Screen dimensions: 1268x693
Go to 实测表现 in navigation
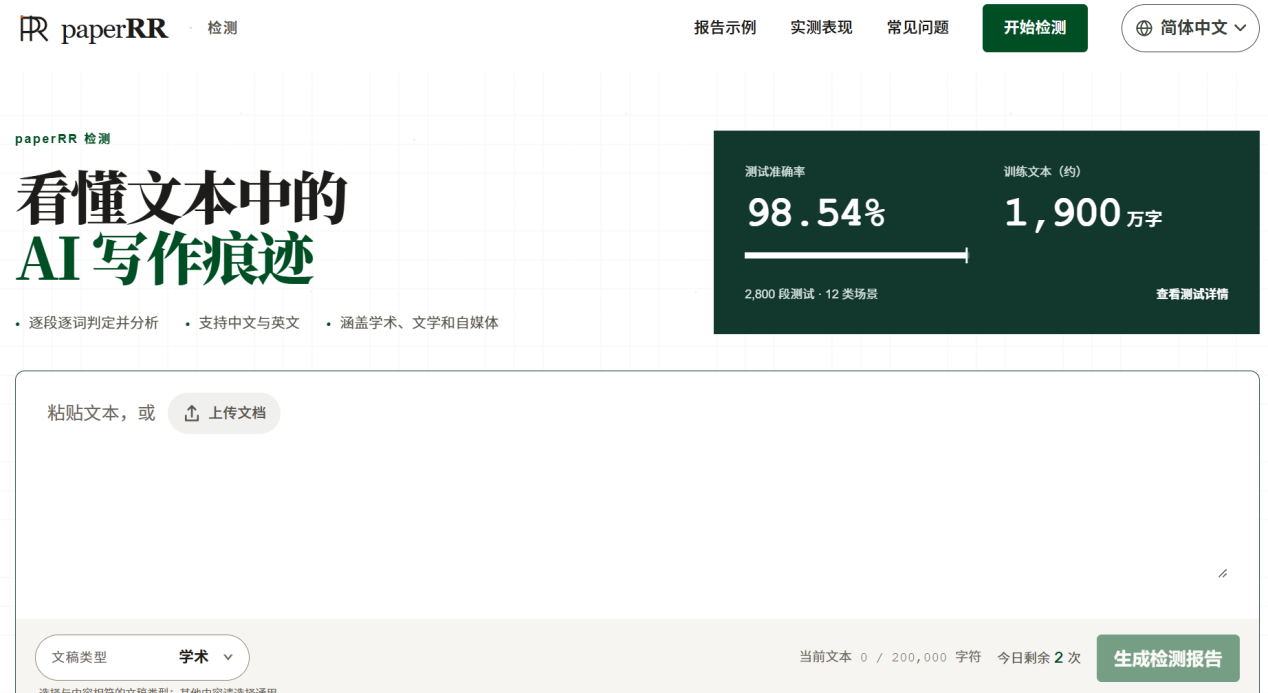(x=821, y=28)
